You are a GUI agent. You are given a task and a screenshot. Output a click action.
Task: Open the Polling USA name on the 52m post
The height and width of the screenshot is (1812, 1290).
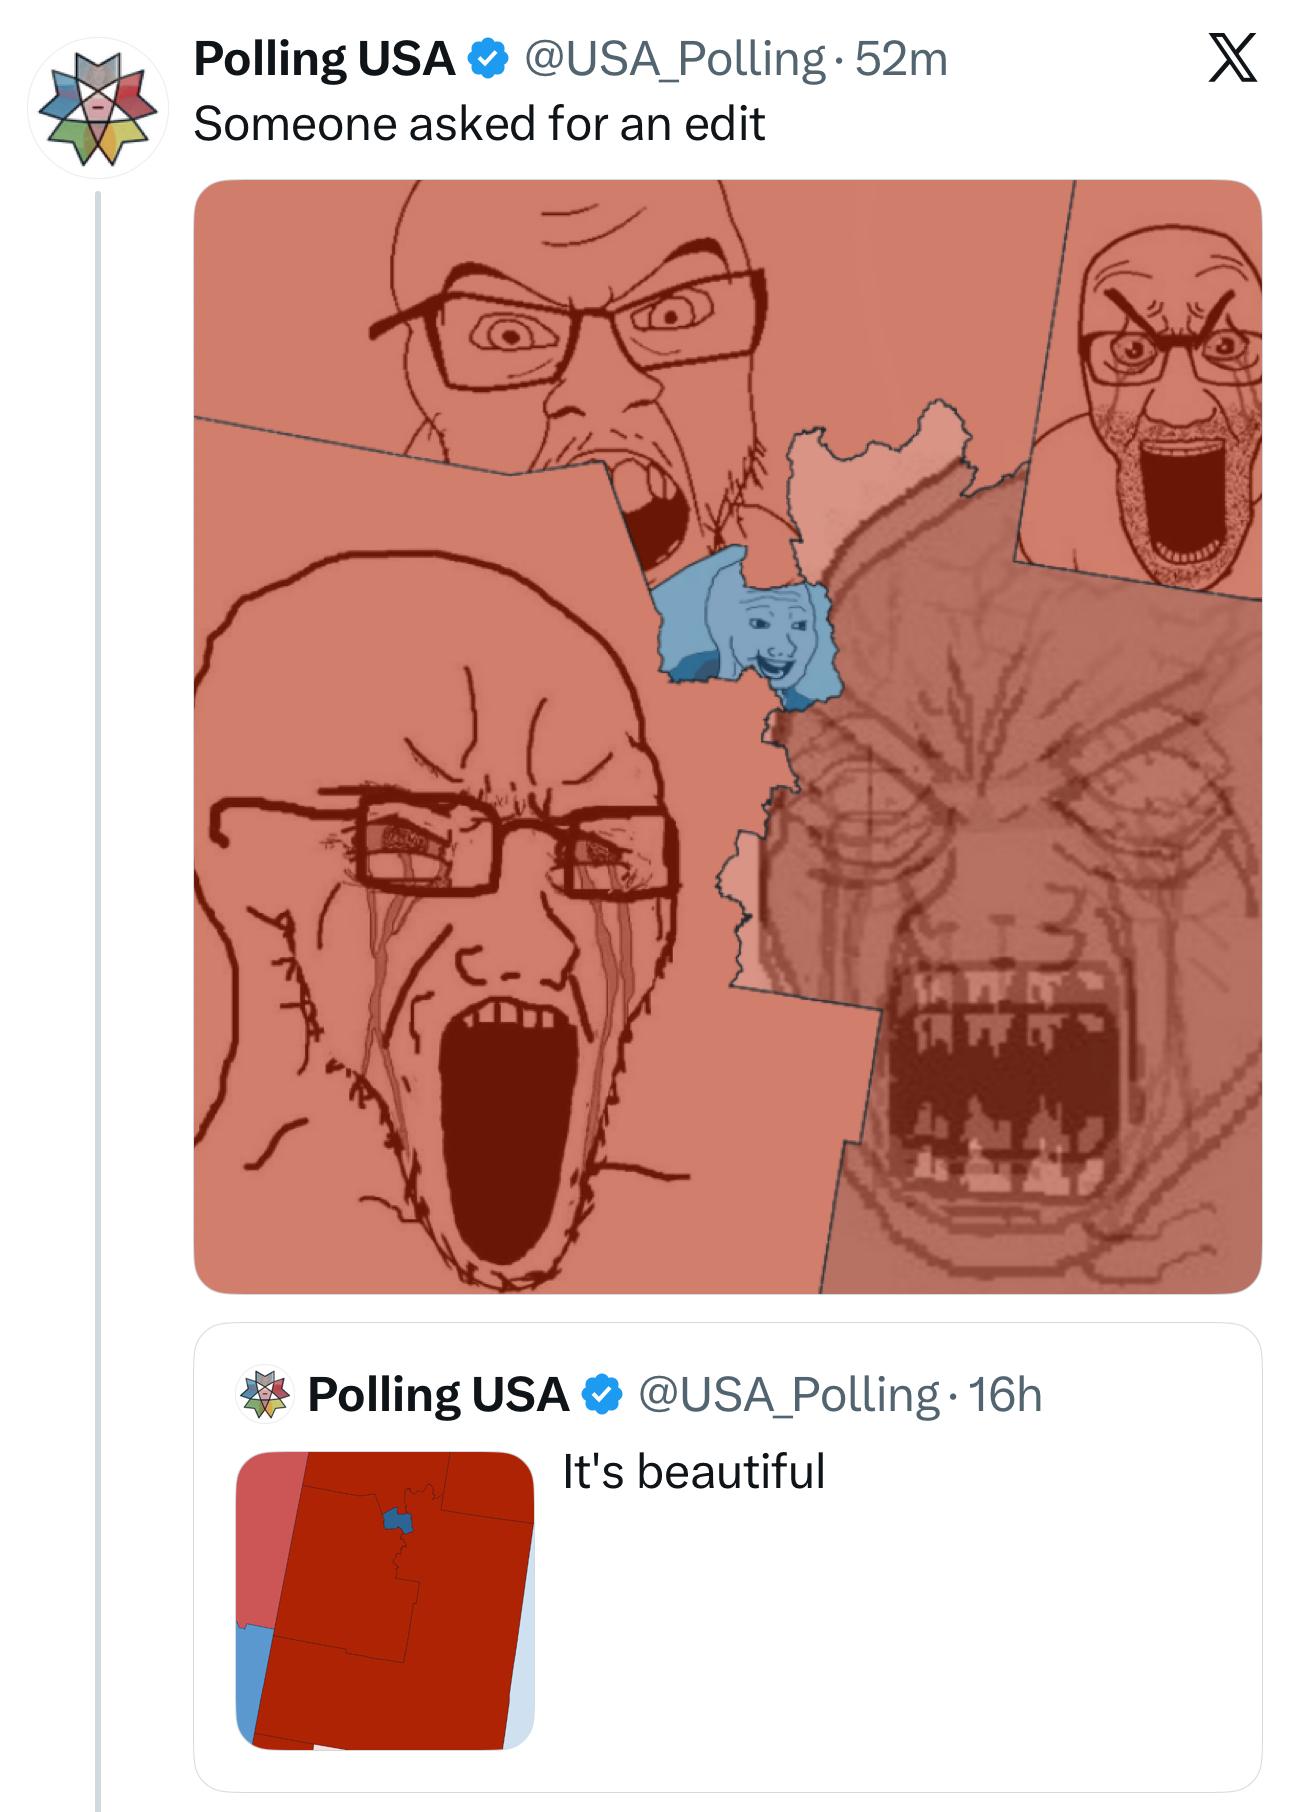click(x=324, y=60)
